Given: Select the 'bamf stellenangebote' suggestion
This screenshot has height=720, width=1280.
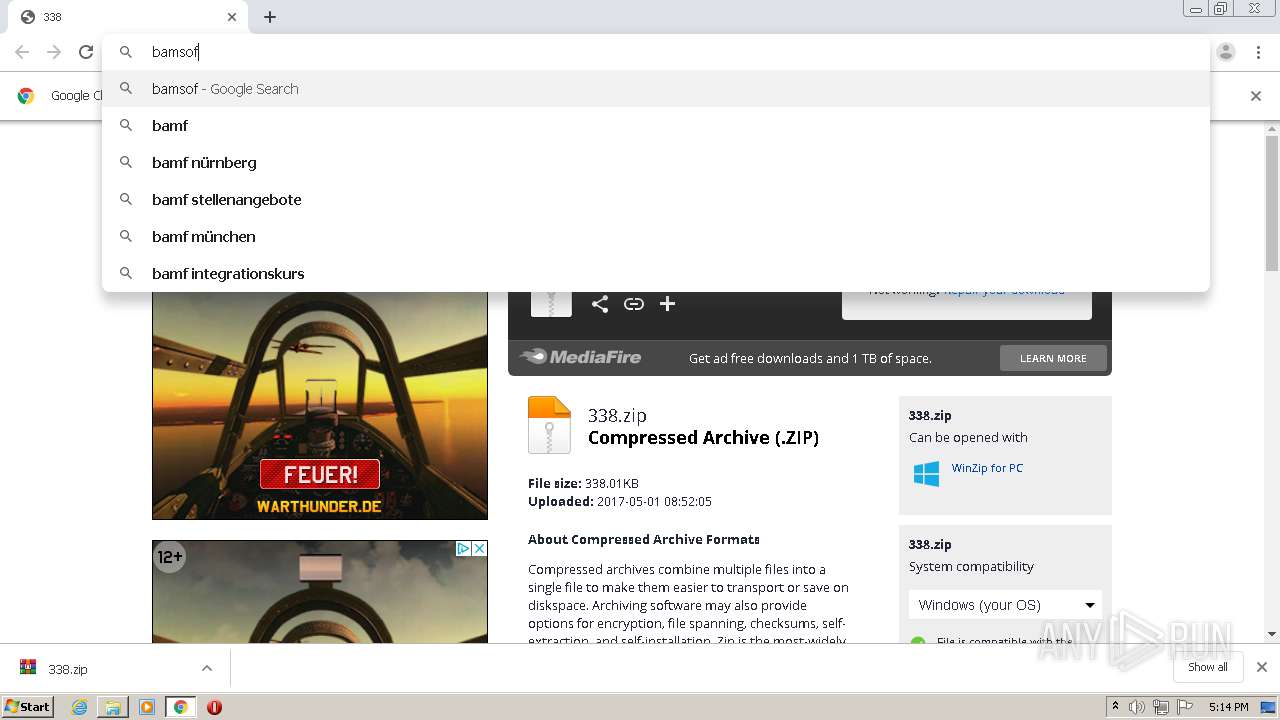Looking at the screenshot, I should point(656,200).
